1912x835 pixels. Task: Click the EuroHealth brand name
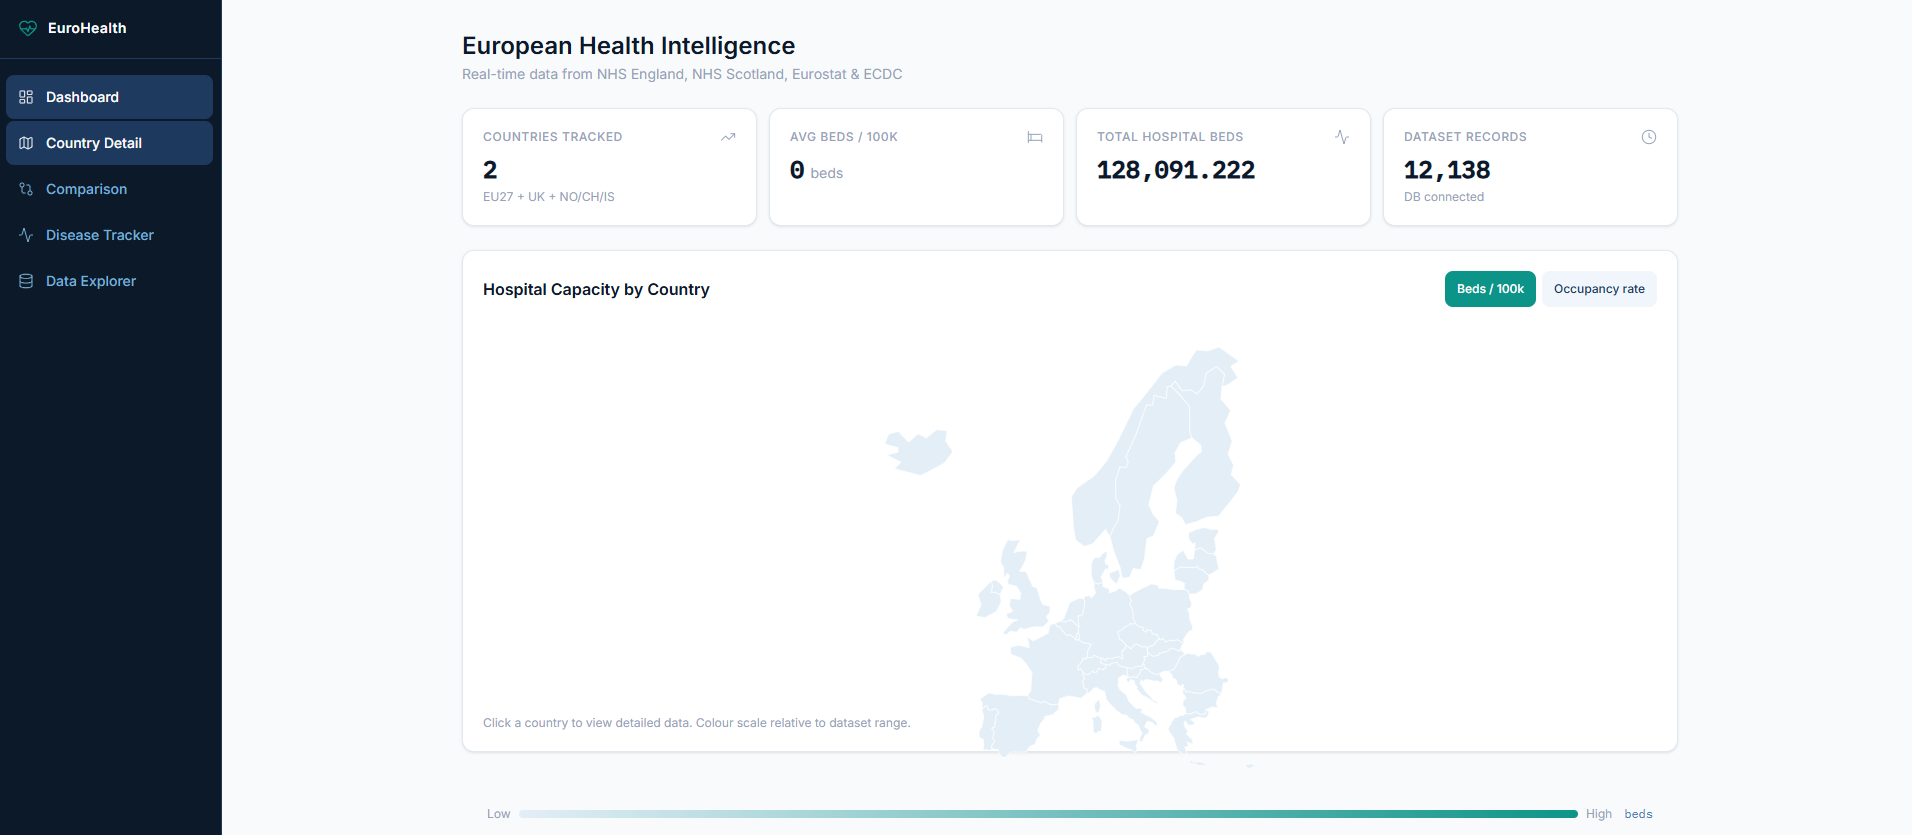click(x=87, y=28)
